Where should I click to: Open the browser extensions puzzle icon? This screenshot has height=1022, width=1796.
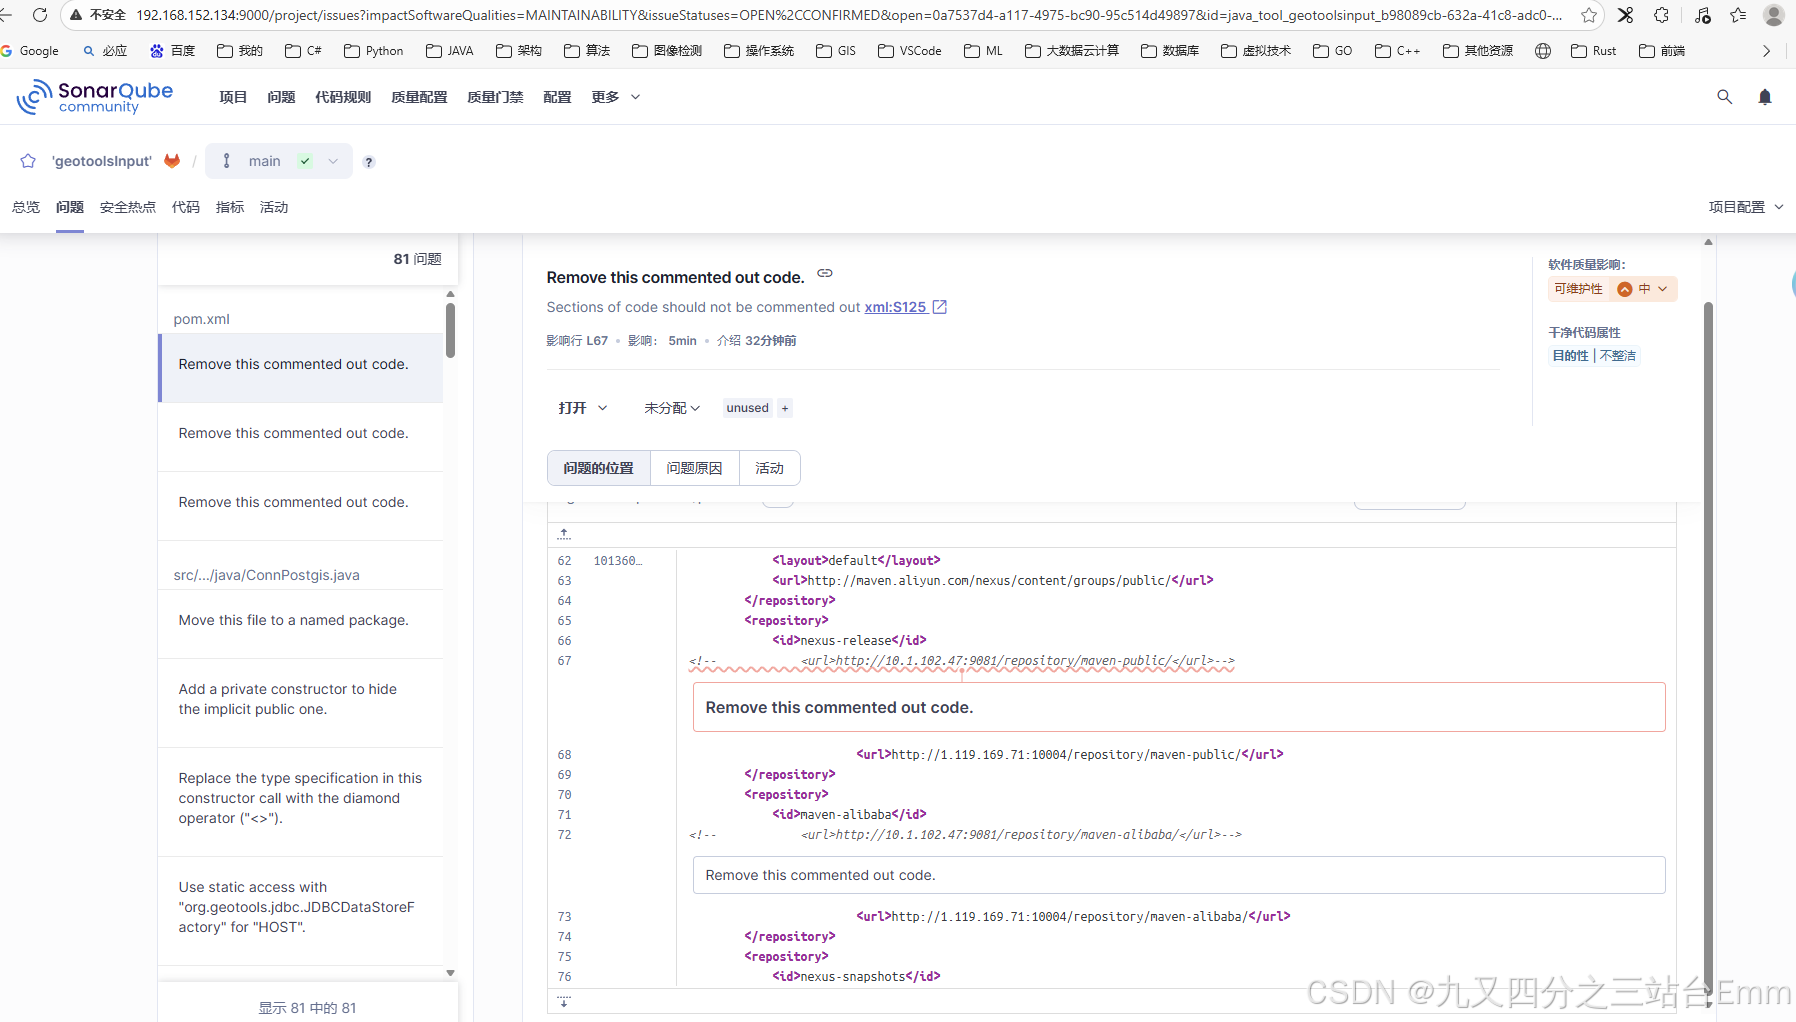[x=1661, y=15]
